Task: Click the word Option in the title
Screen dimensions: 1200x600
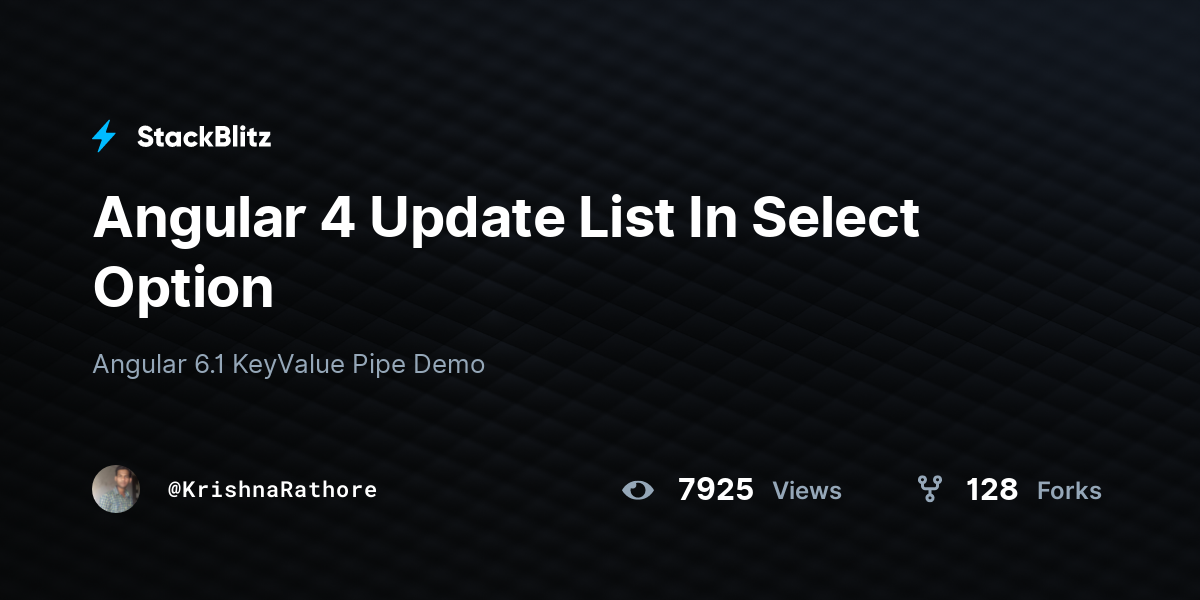Action: 183,288
